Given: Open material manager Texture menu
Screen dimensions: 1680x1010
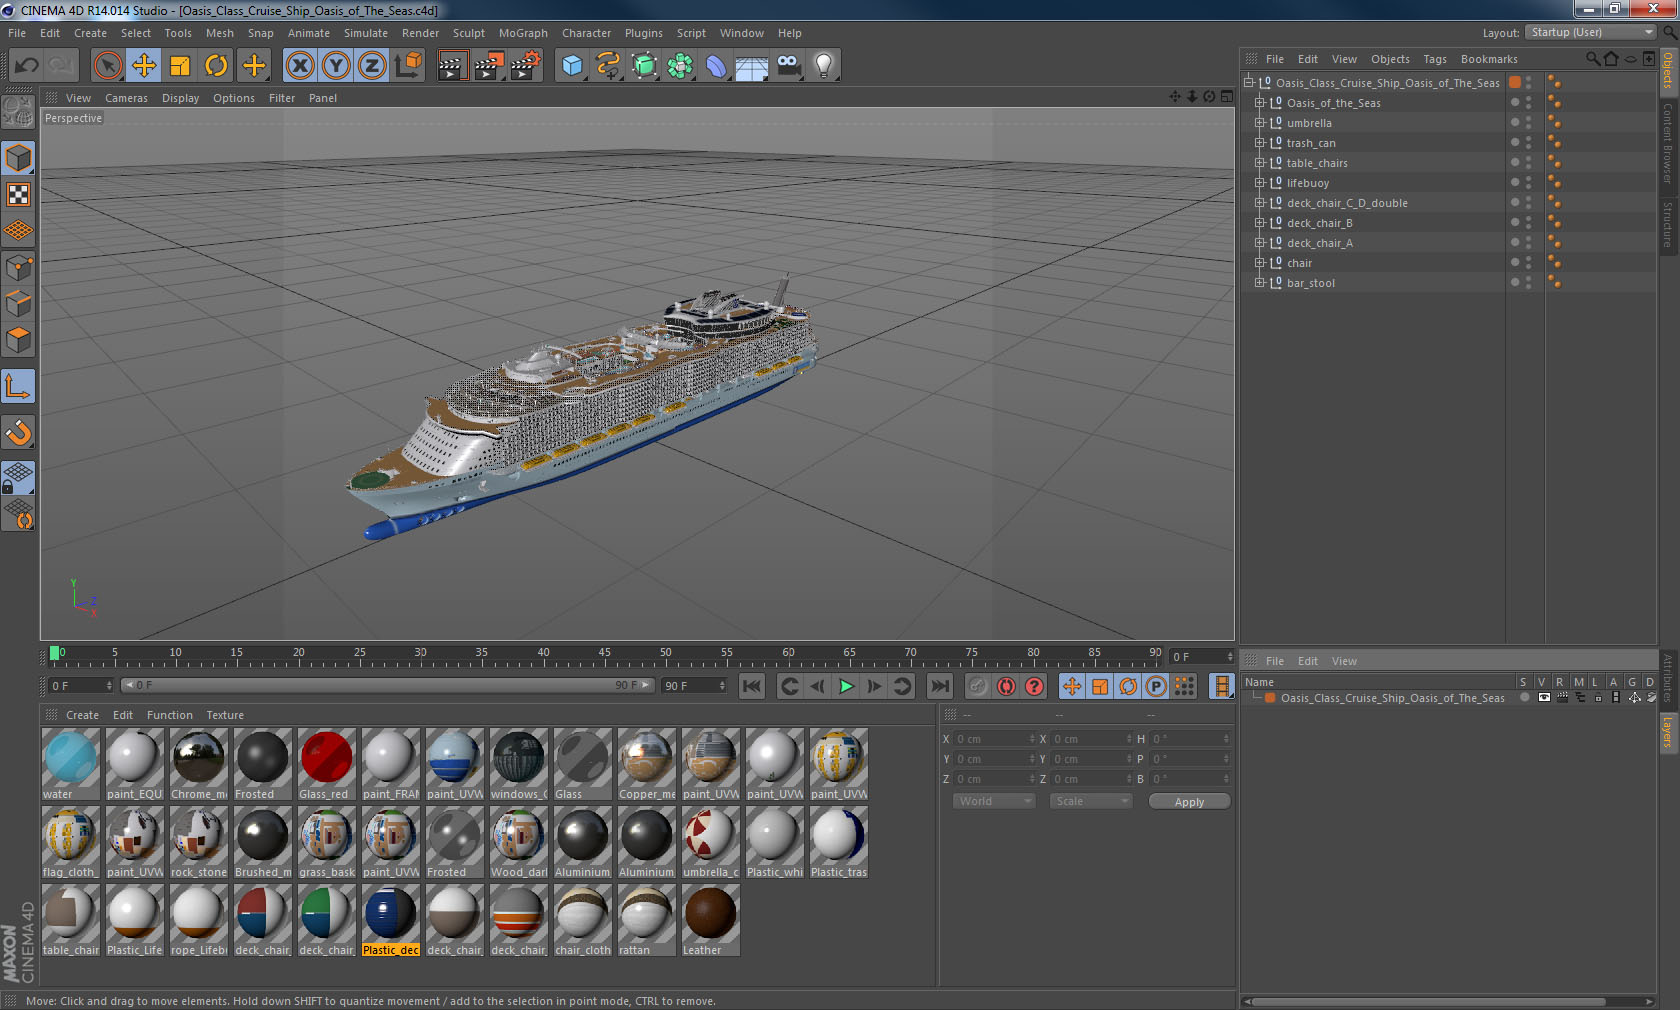Looking at the screenshot, I should 225,715.
